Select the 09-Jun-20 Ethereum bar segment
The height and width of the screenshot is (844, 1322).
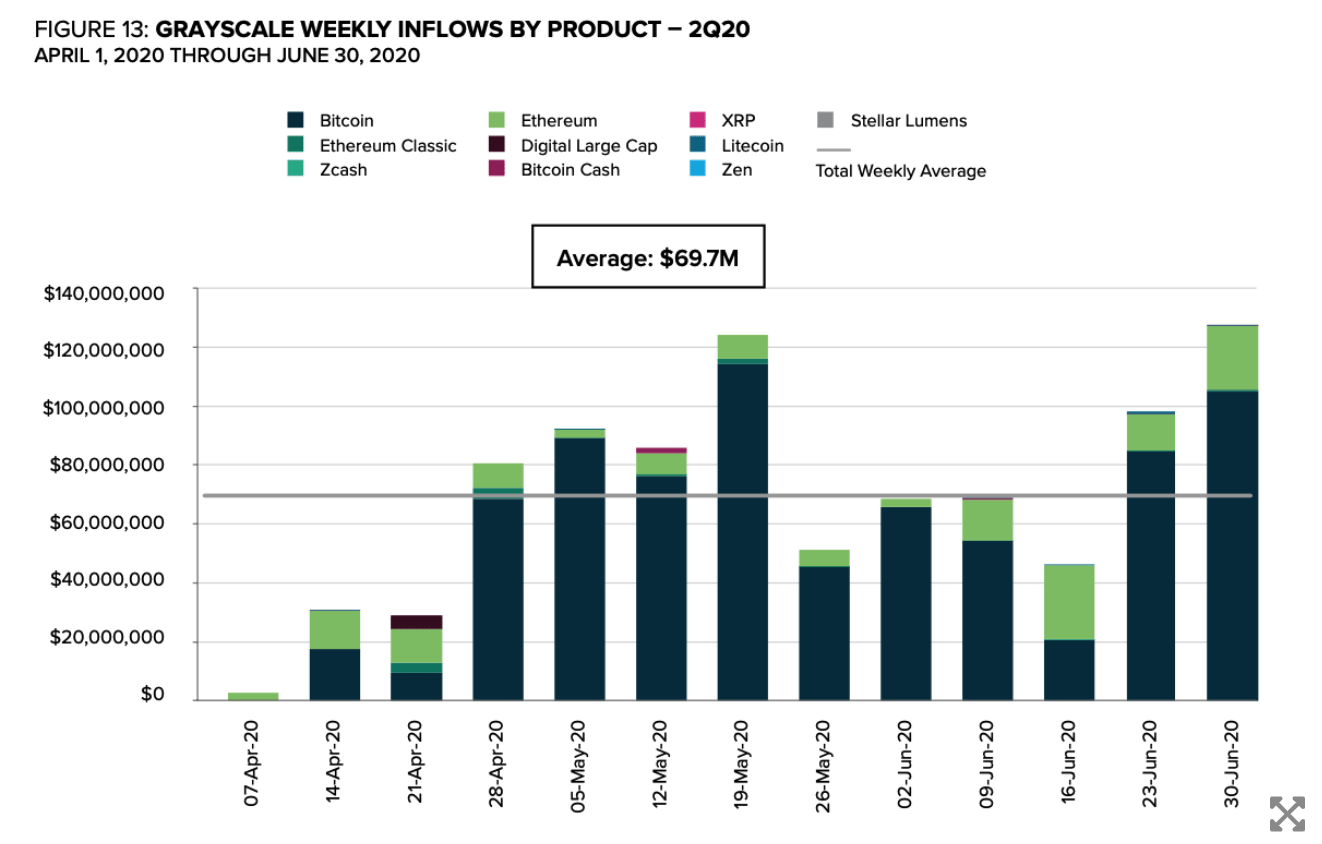(987, 520)
